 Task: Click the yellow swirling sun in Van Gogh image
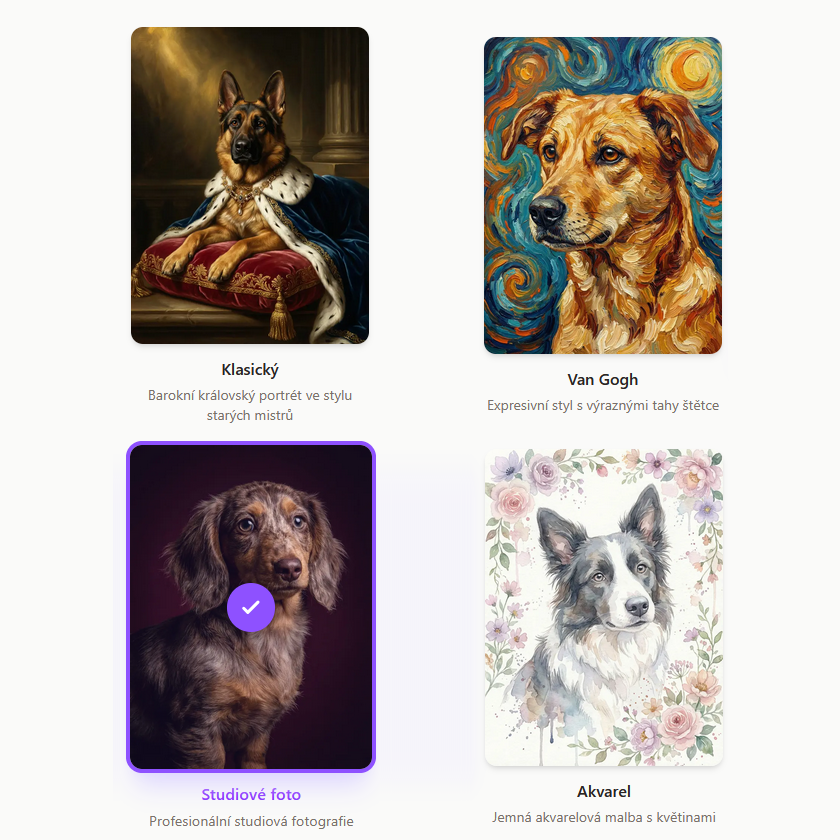click(689, 68)
